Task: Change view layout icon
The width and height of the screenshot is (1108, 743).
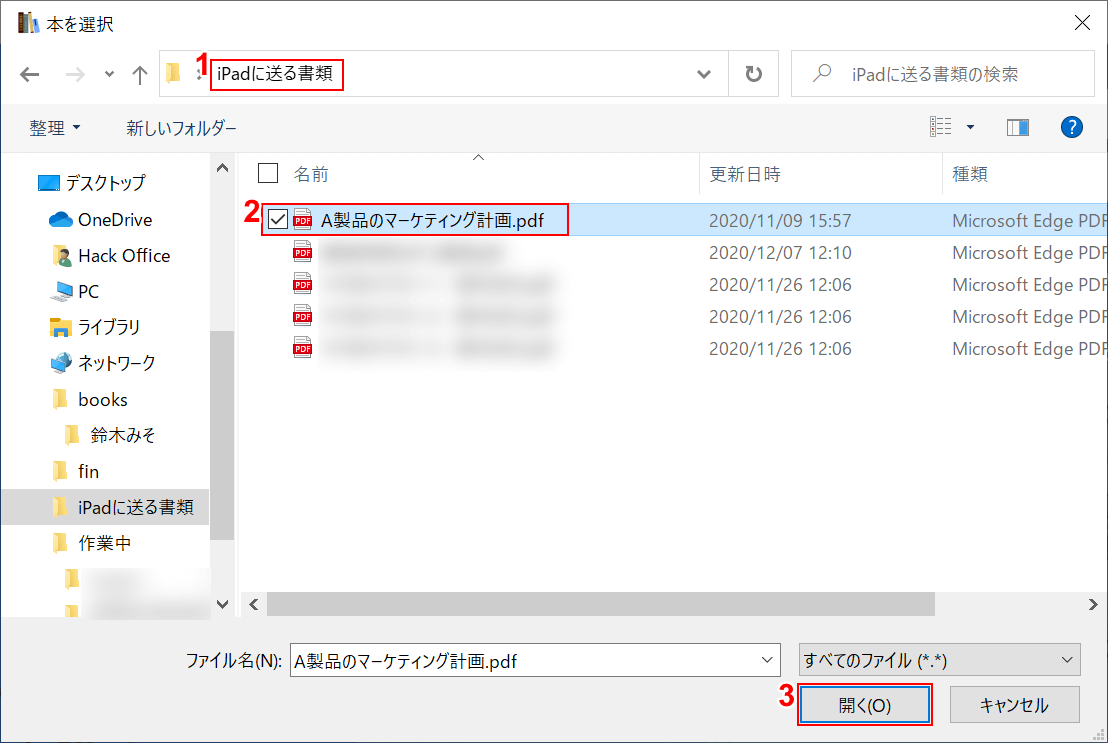Action: click(941, 127)
